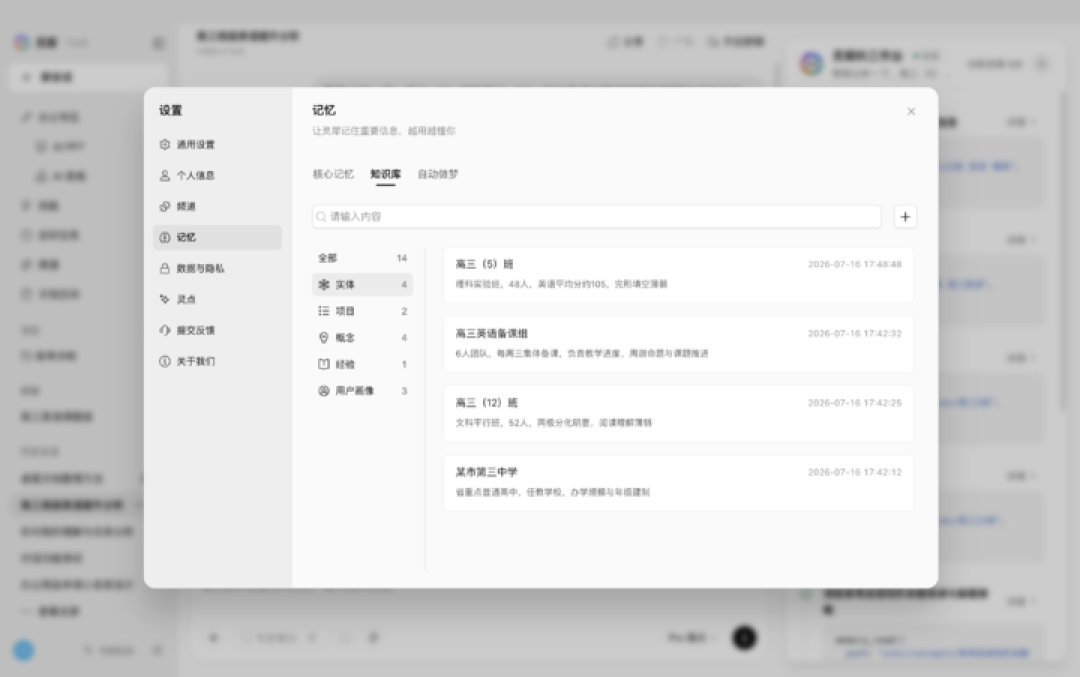The image size is (1080, 677).
Task: Filter knowledge by 实体 category
Action: pos(362,284)
